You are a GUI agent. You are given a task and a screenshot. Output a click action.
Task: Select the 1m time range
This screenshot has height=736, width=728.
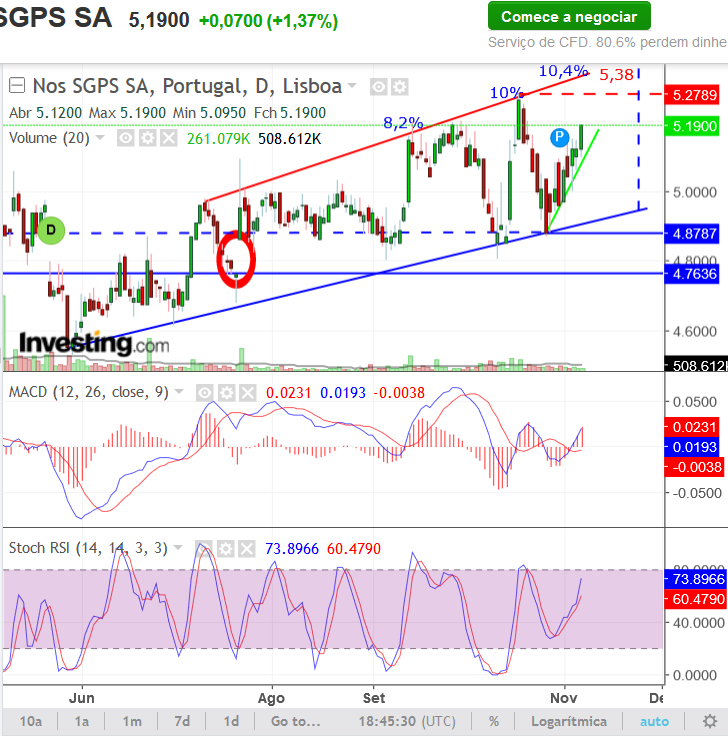132,721
